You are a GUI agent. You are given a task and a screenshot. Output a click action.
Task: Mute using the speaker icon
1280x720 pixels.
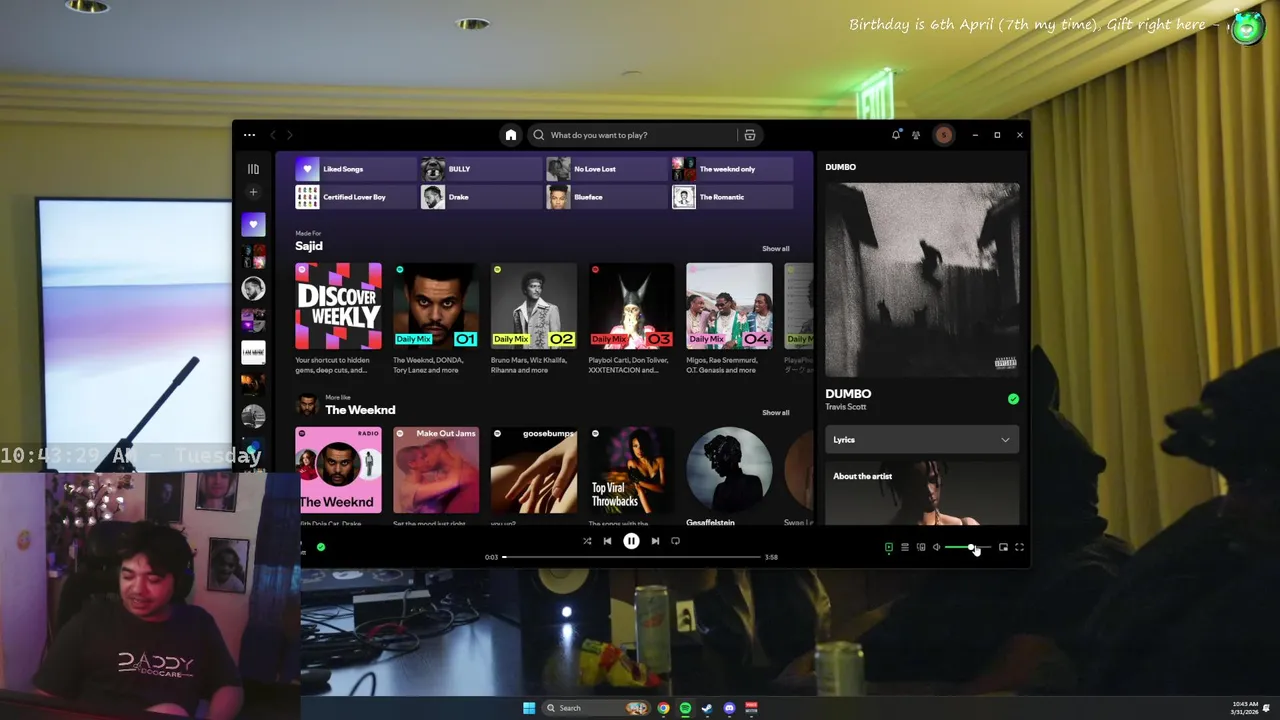coord(936,547)
